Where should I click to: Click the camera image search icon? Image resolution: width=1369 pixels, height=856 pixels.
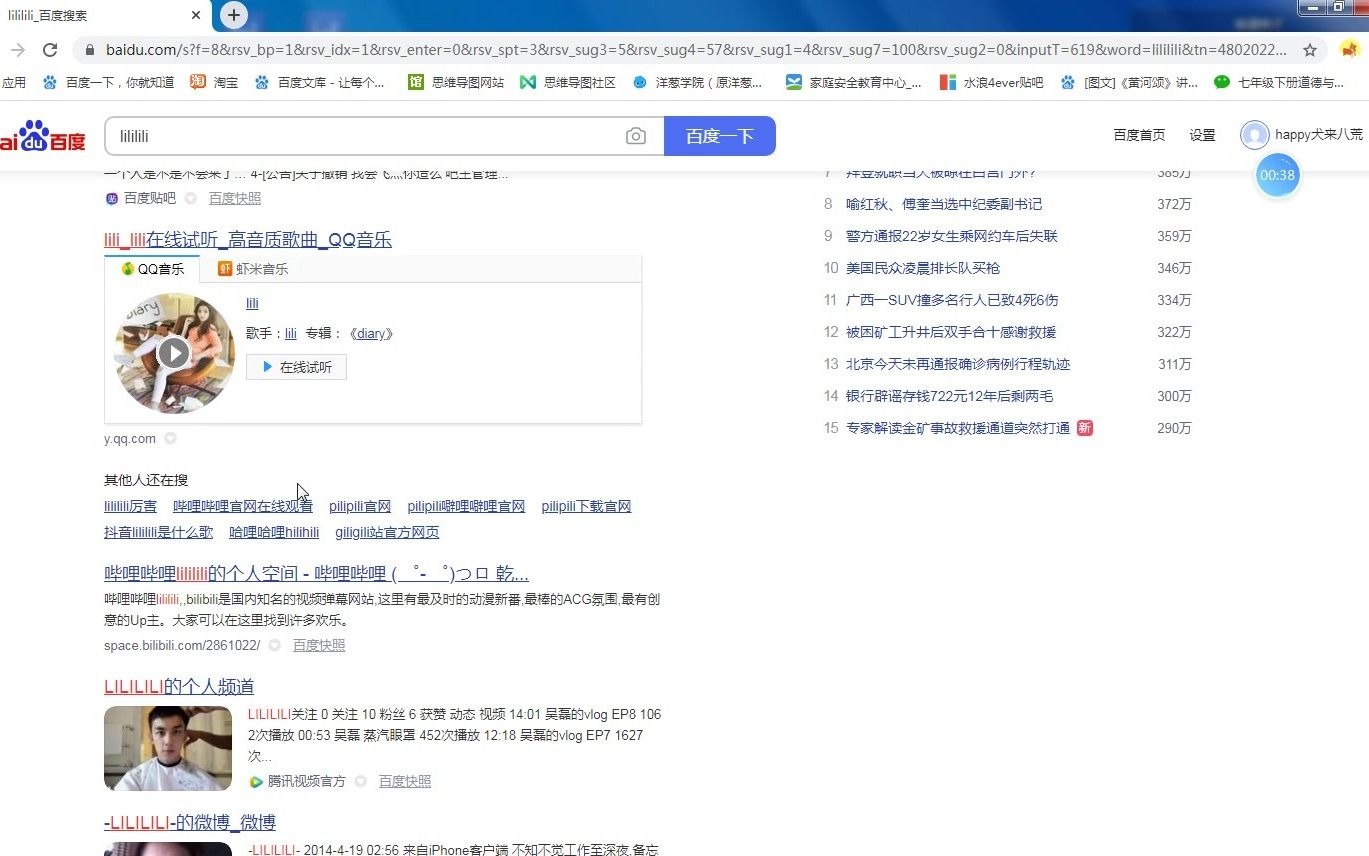[x=636, y=136]
